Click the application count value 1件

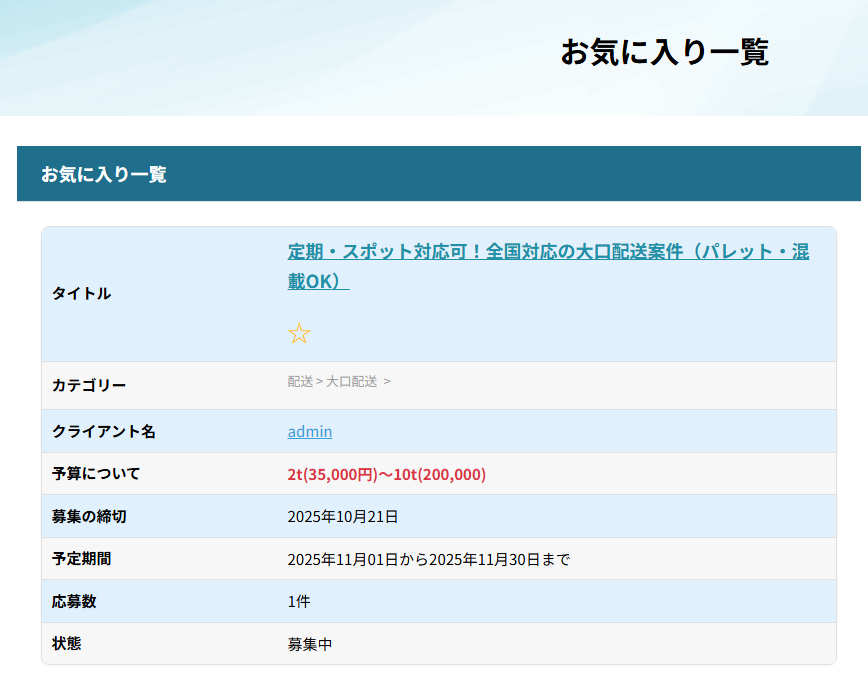(x=301, y=602)
